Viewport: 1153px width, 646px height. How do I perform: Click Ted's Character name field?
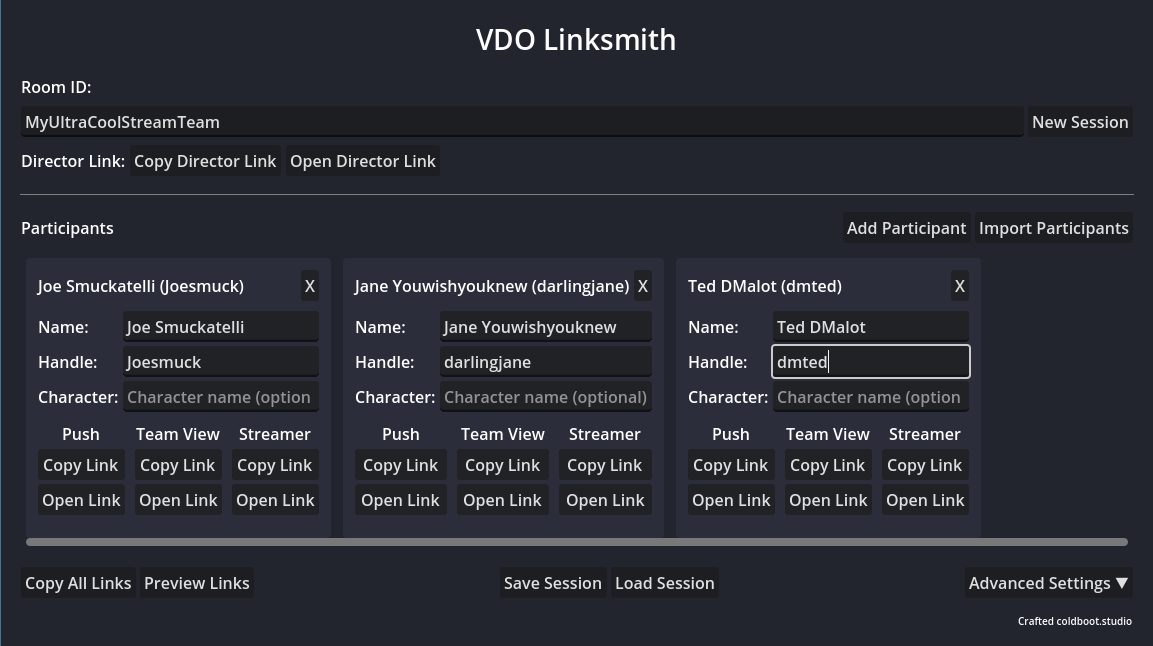[871, 397]
